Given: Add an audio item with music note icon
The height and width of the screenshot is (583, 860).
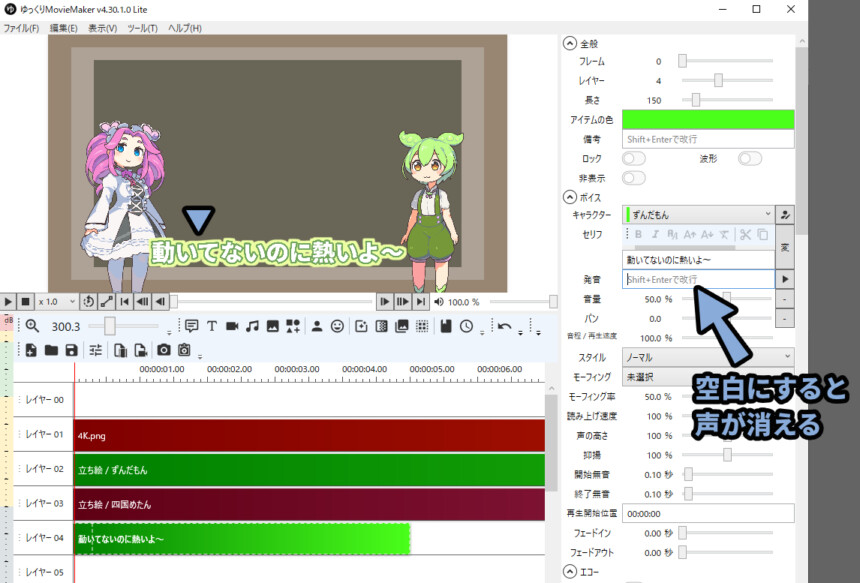Looking at the screenshot, I should 252,326.
